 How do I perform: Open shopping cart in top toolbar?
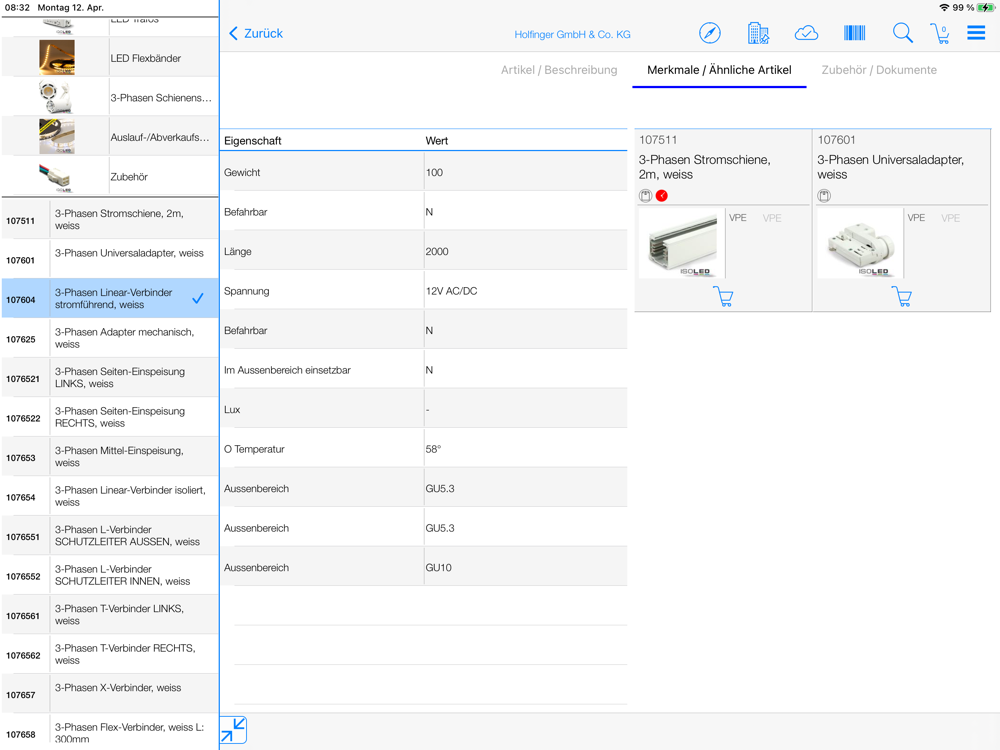pos(941,33)
